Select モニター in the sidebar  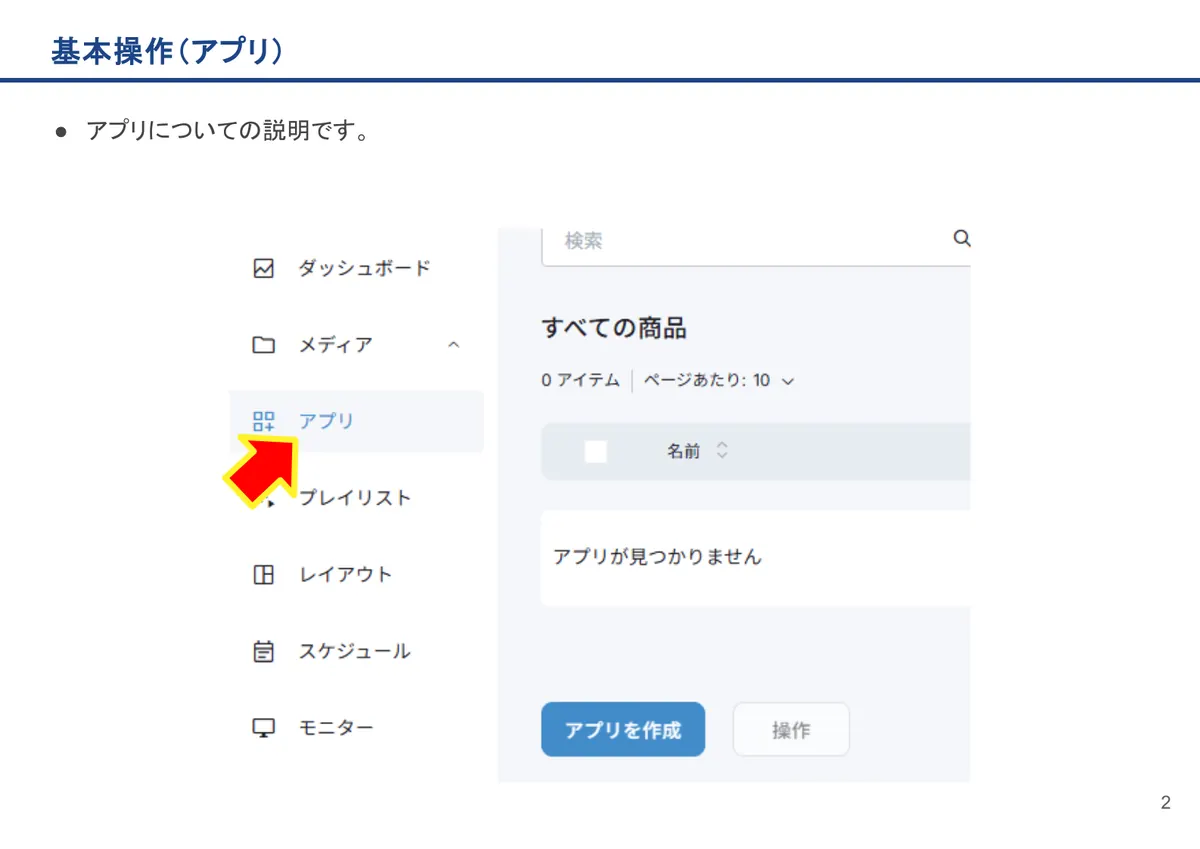pos(335,728)
